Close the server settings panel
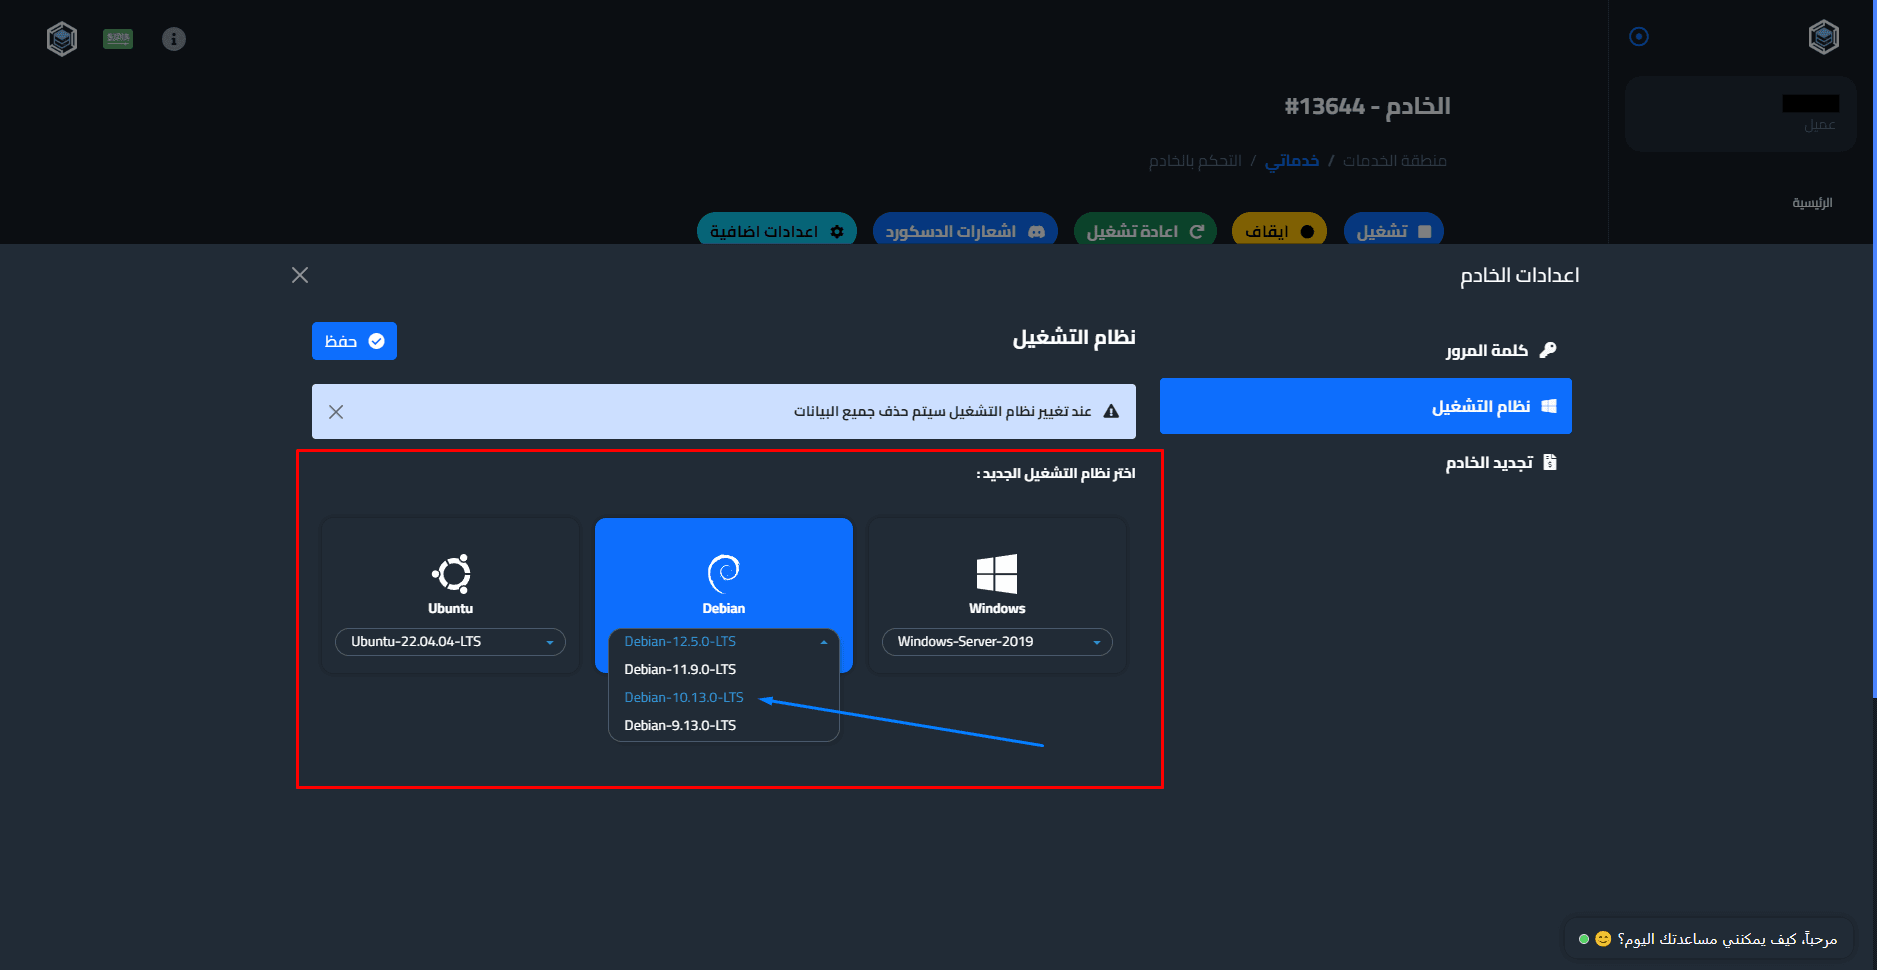The width and height of the screenshot is (1877, 970). 300,275
